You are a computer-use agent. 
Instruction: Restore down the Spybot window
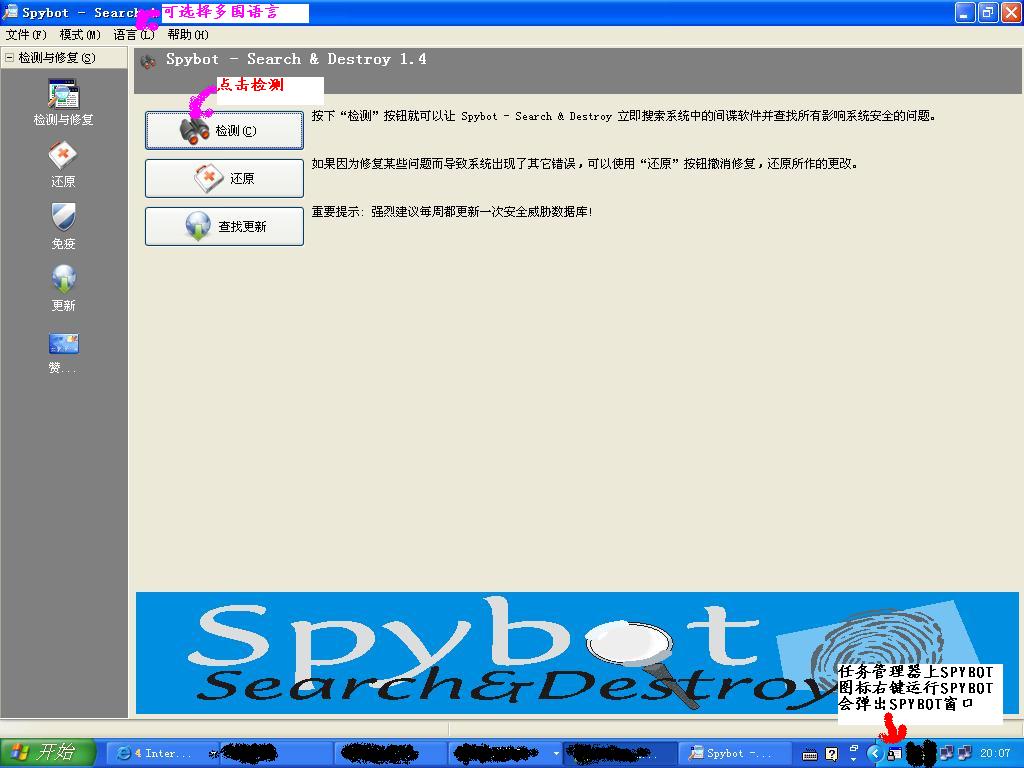987,12
